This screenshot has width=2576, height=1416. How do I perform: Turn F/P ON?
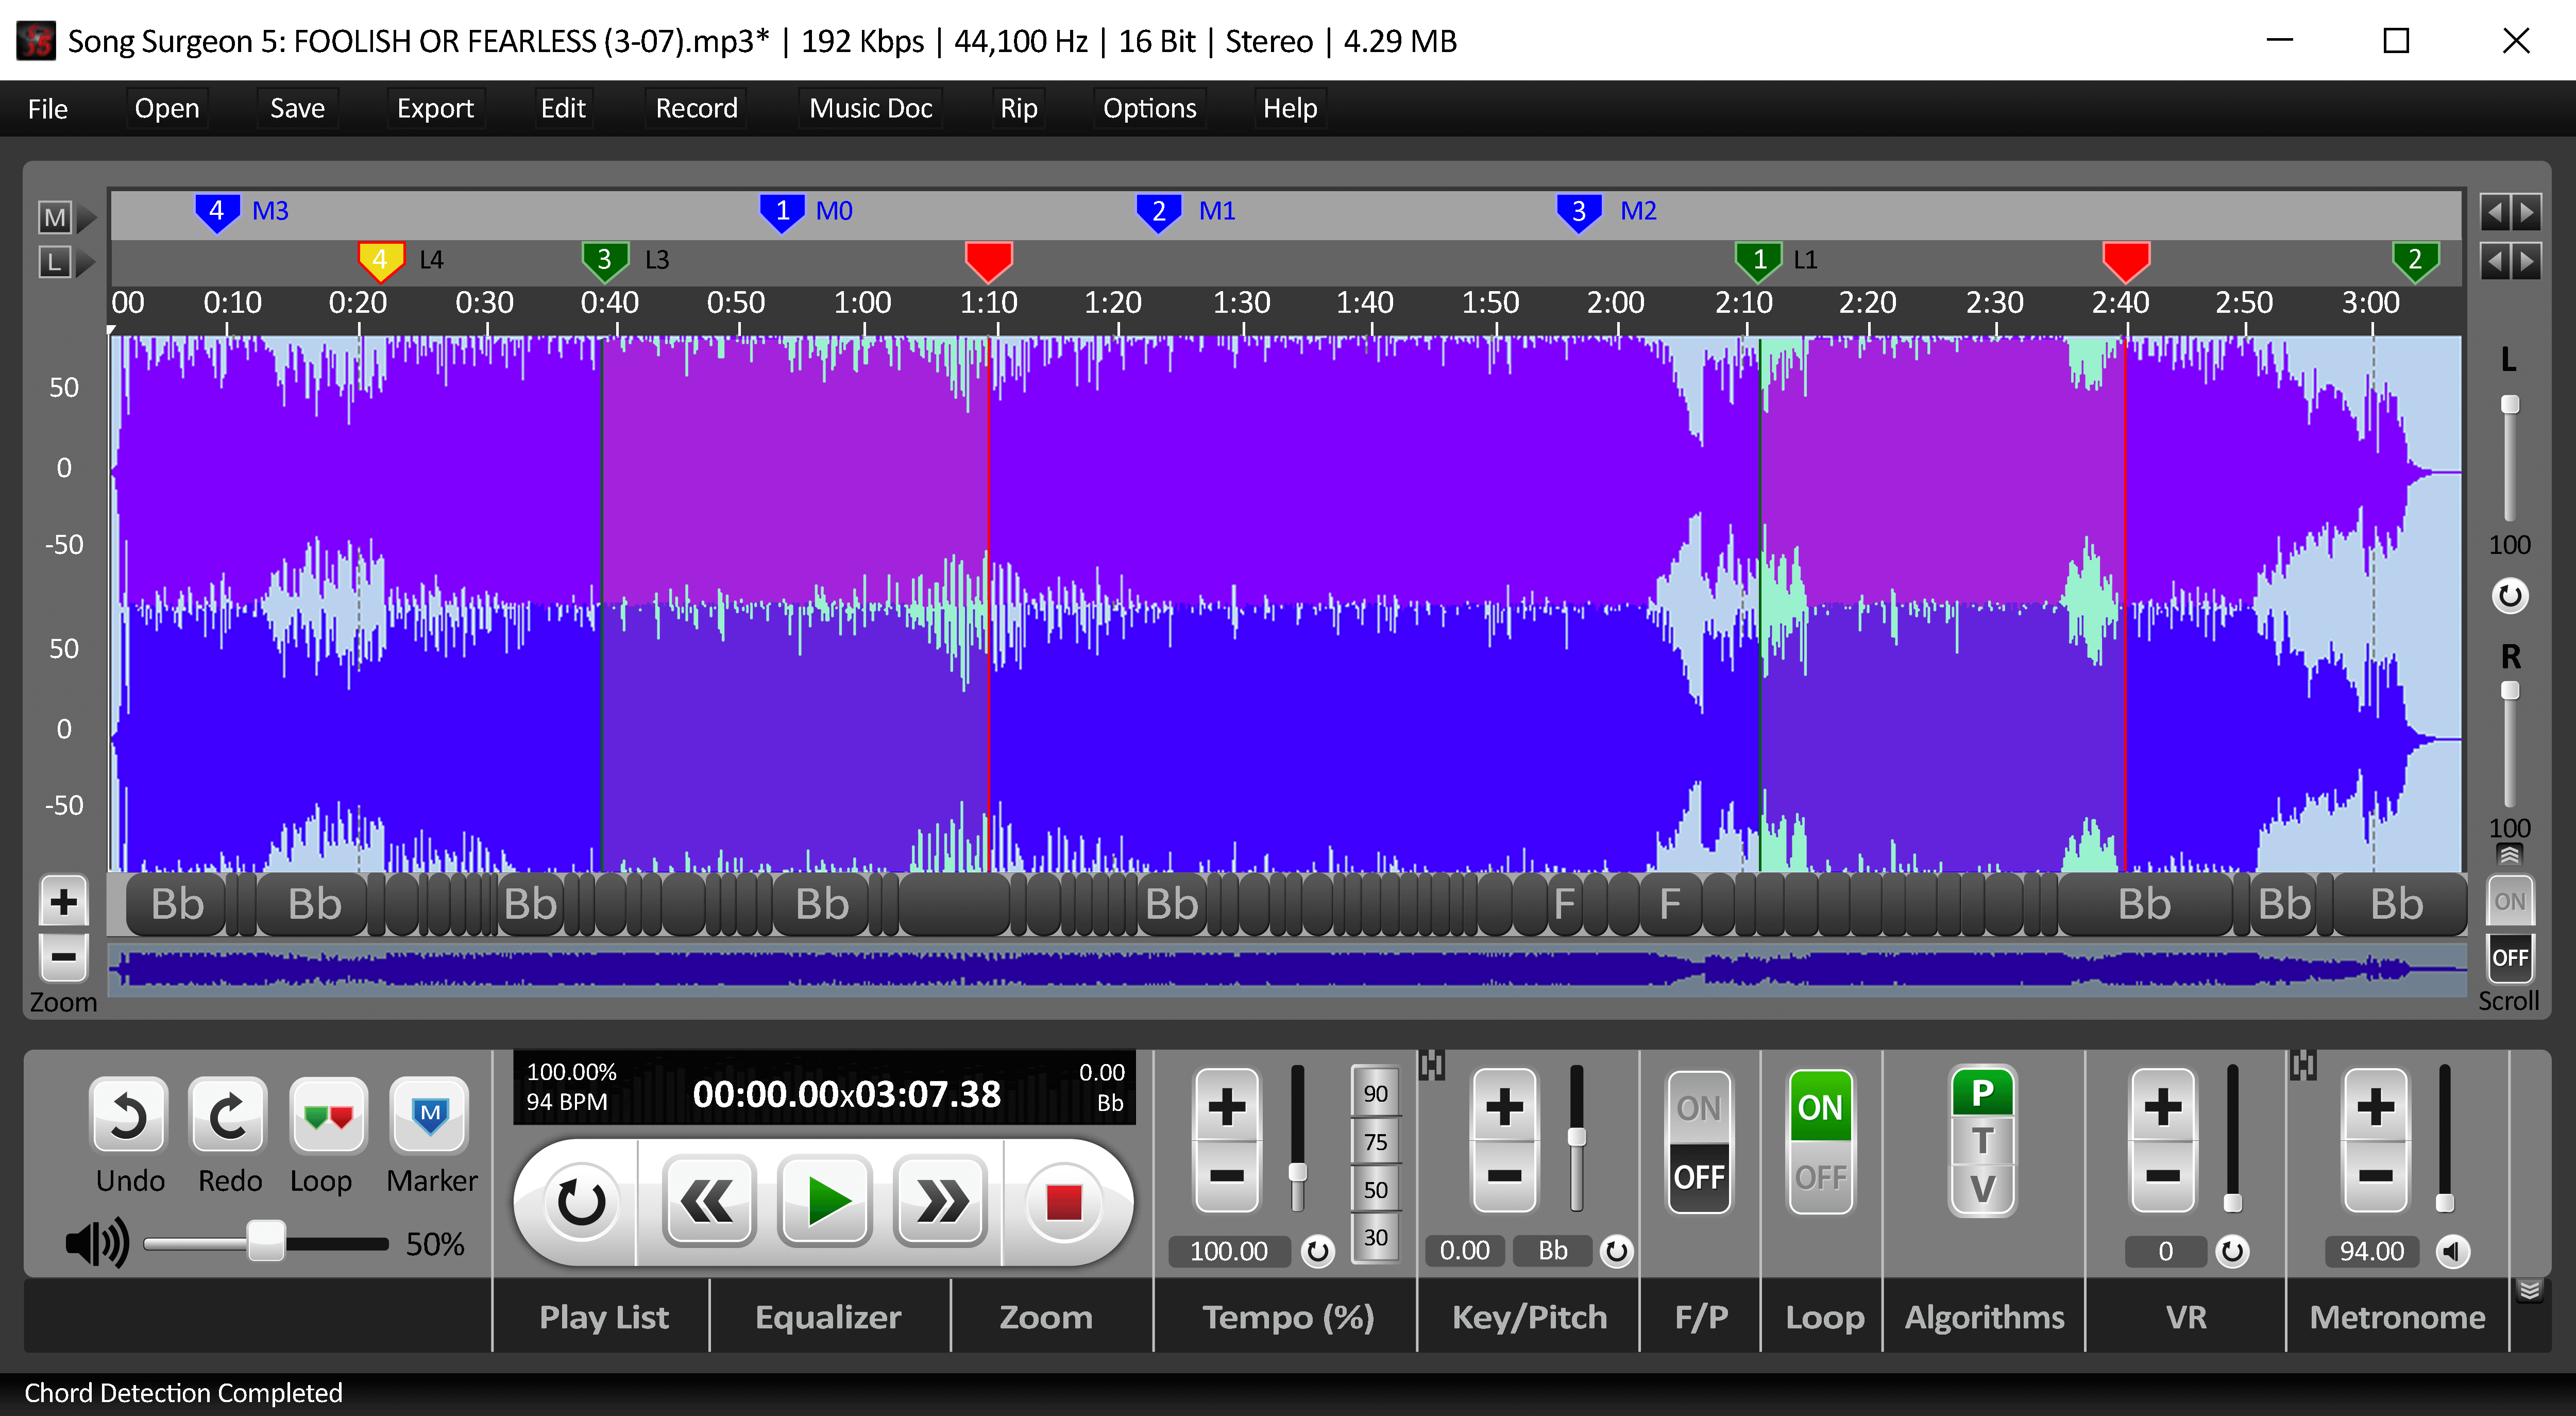1698,1108
